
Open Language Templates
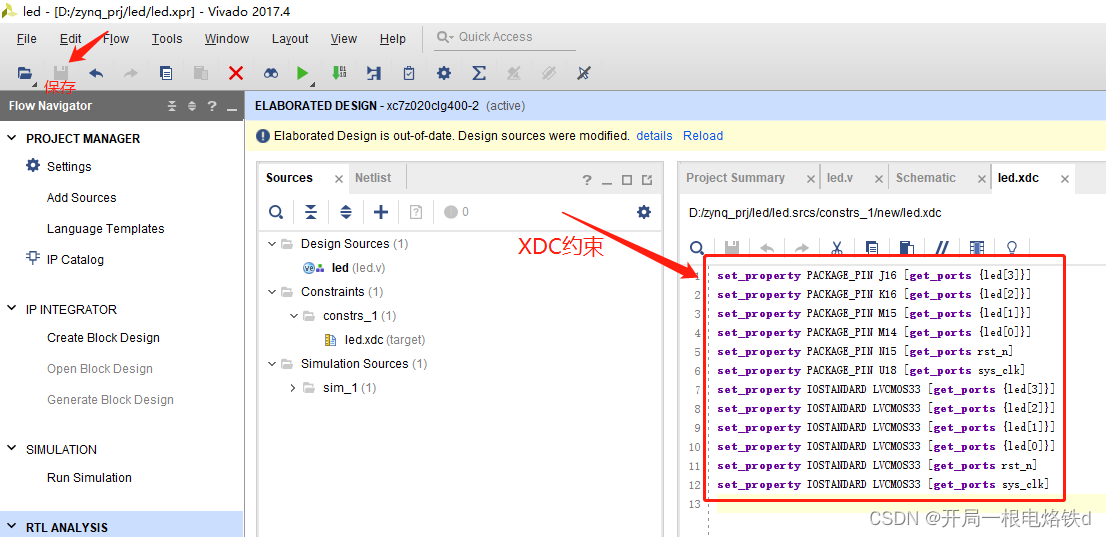coord(105,229)
